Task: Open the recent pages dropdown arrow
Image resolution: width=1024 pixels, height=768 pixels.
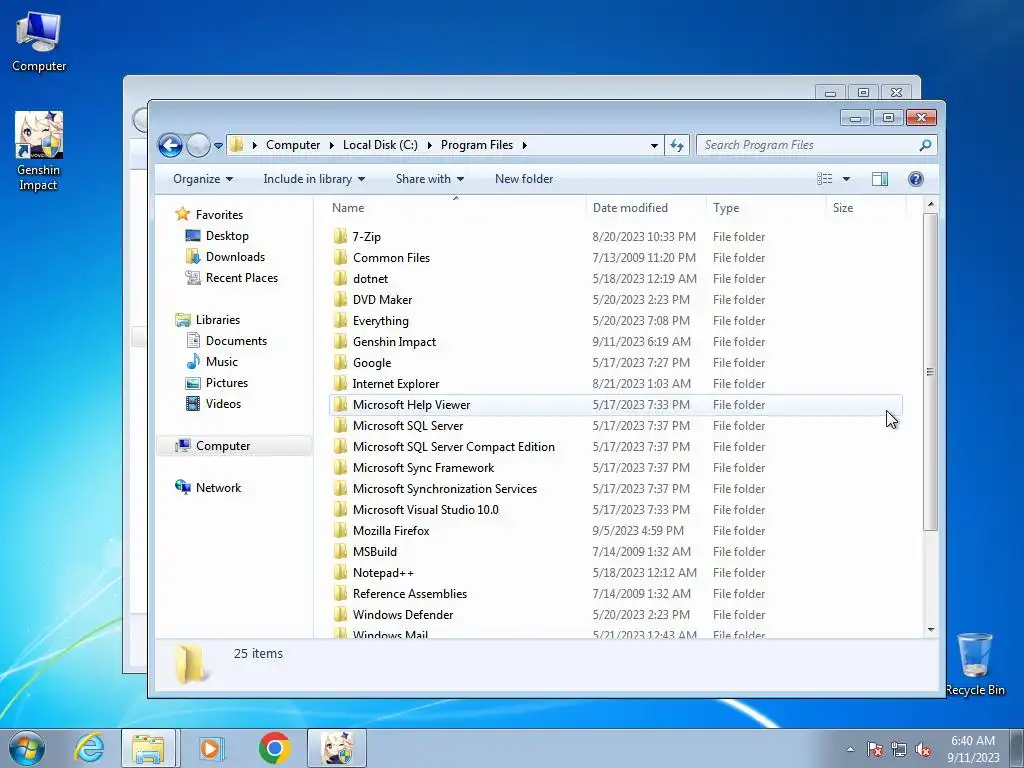Action: pos(218,146)
